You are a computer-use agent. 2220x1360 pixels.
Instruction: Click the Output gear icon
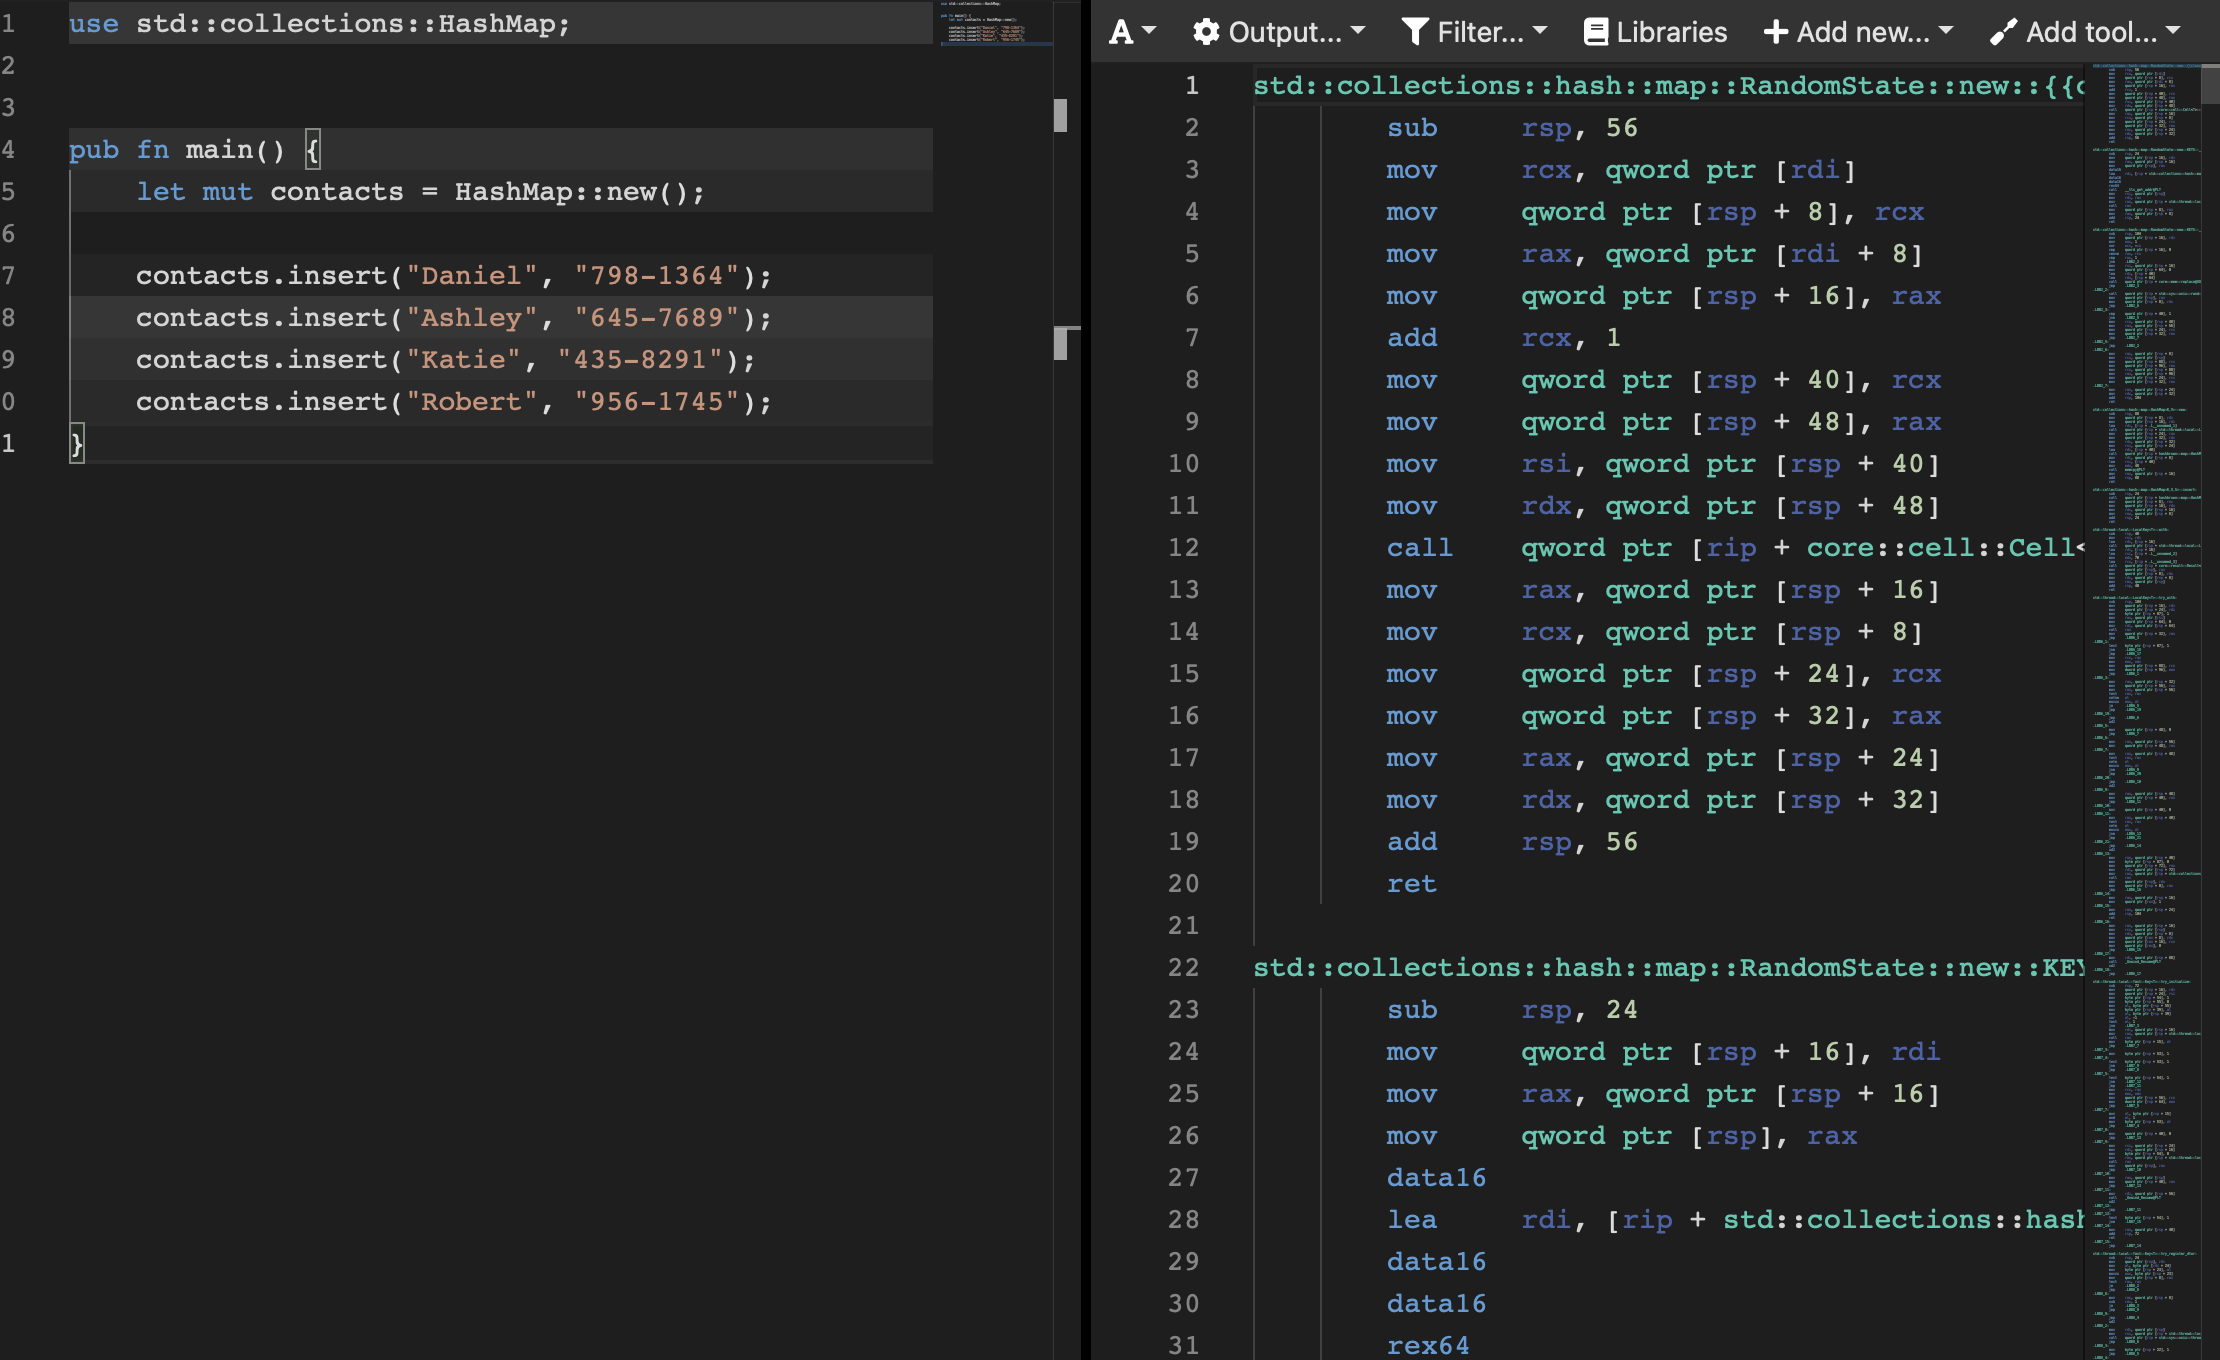1206,32
